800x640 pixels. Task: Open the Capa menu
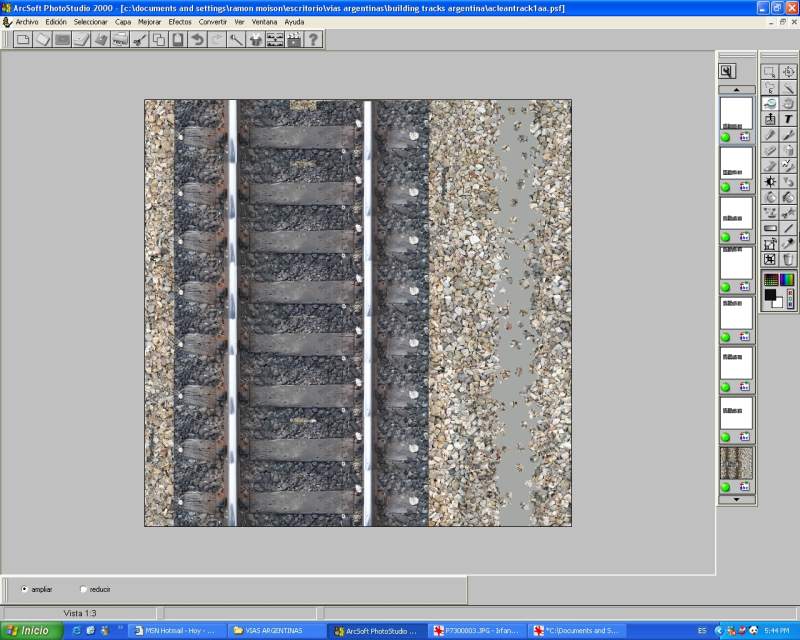pos(123,21)
